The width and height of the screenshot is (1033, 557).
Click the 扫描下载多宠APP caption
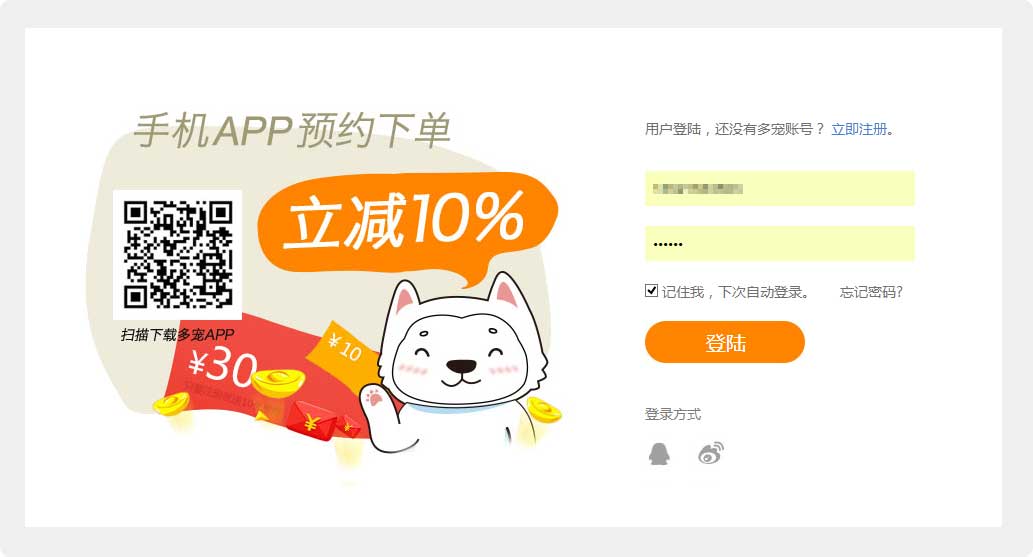coord(177,335)
